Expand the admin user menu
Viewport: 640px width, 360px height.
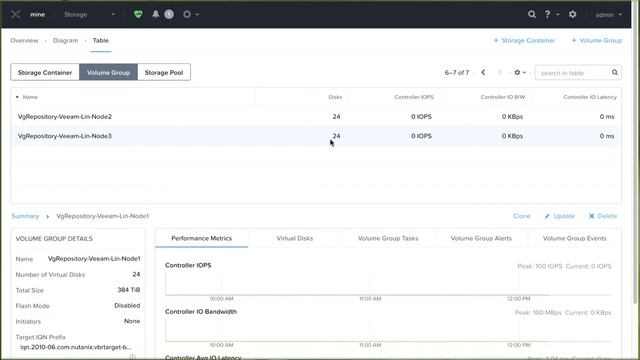pos(609,15)
